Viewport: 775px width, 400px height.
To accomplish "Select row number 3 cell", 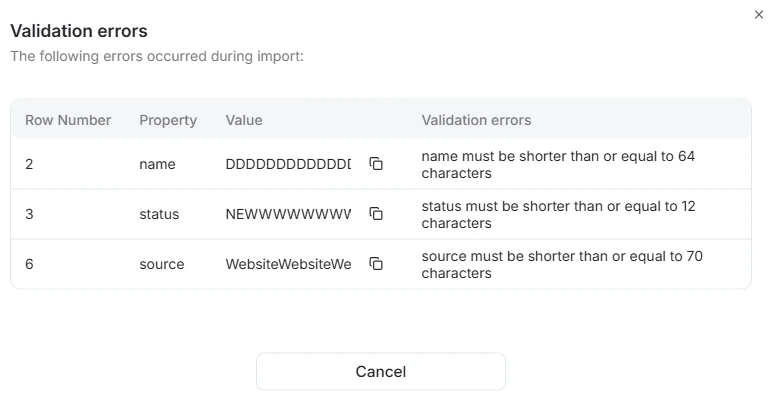I will pos(29,214).
